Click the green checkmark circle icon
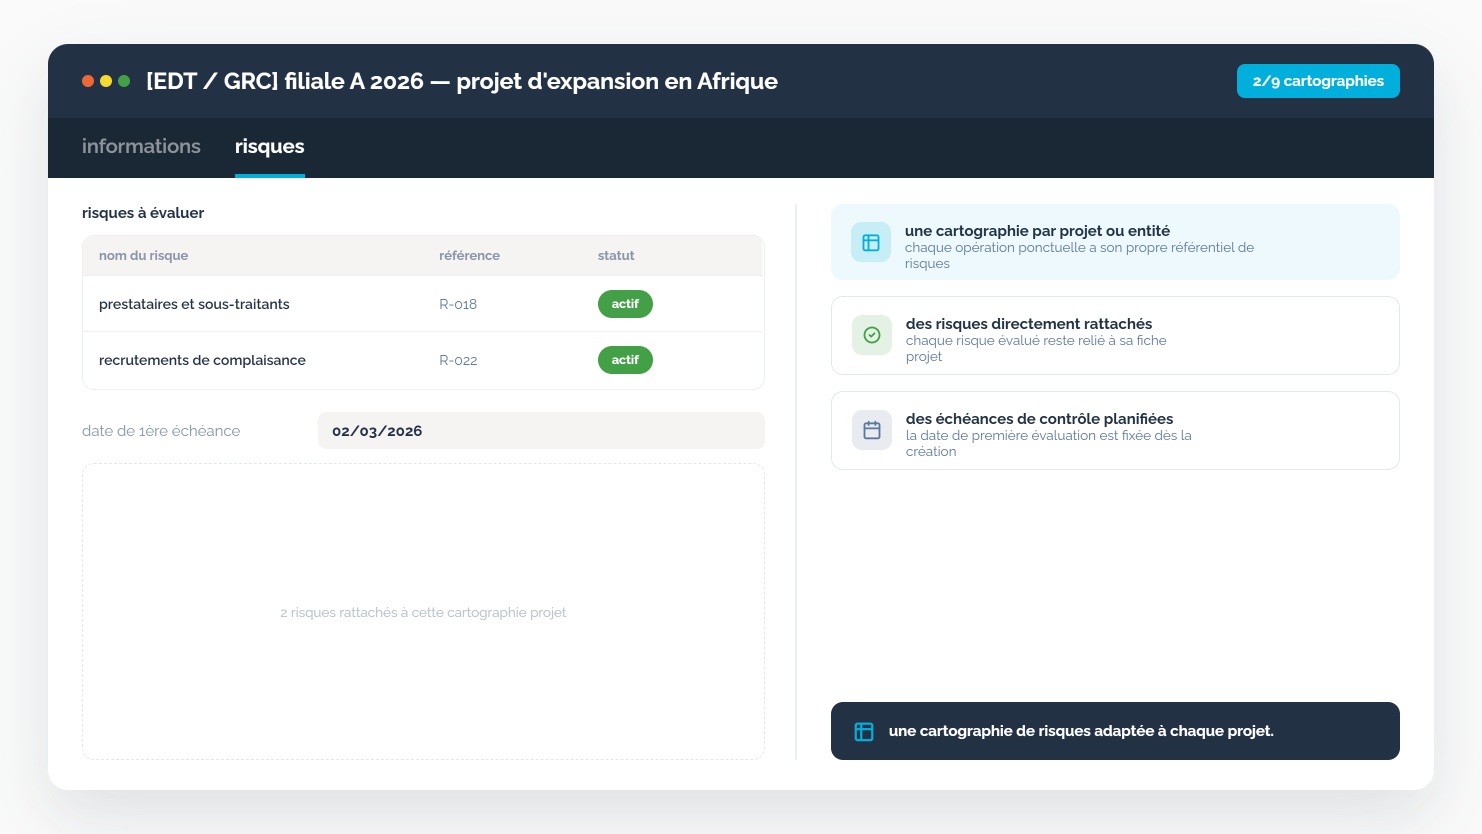1482x834 pixels. point(872,335)
